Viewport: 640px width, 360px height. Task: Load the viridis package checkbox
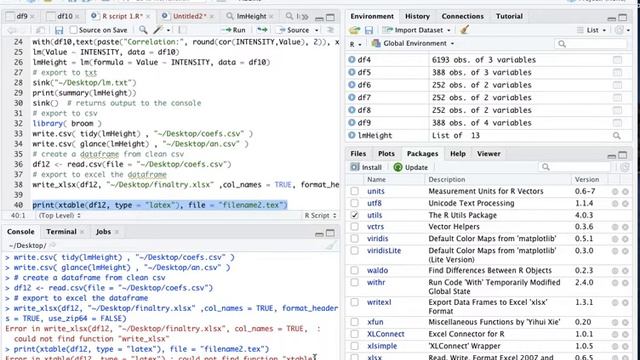(x=354, y=238)
